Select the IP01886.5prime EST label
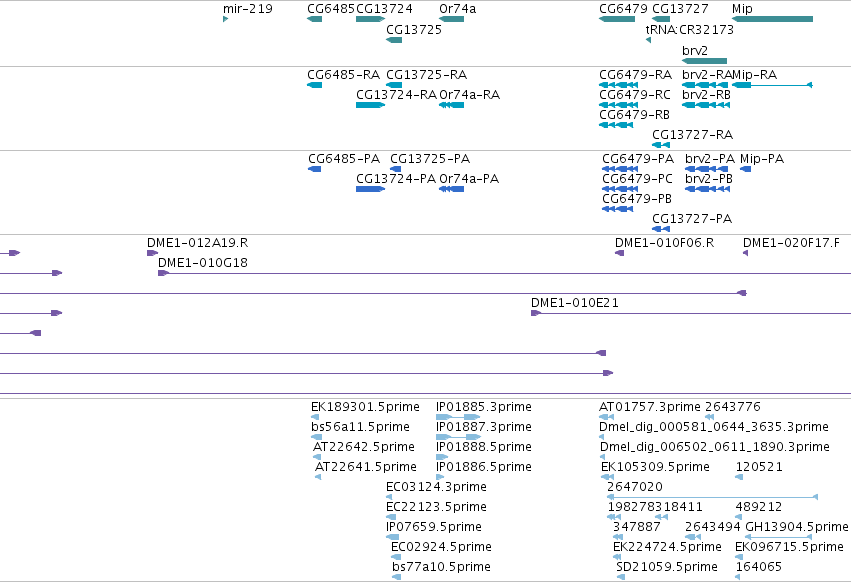 pyautogui.click(x=484, y=467)
